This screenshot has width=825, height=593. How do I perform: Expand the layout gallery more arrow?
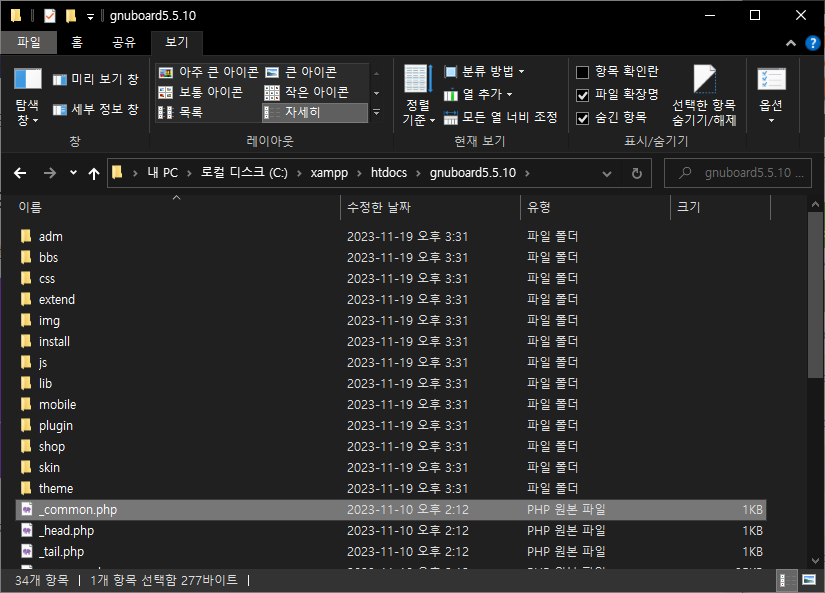[377, 112]
